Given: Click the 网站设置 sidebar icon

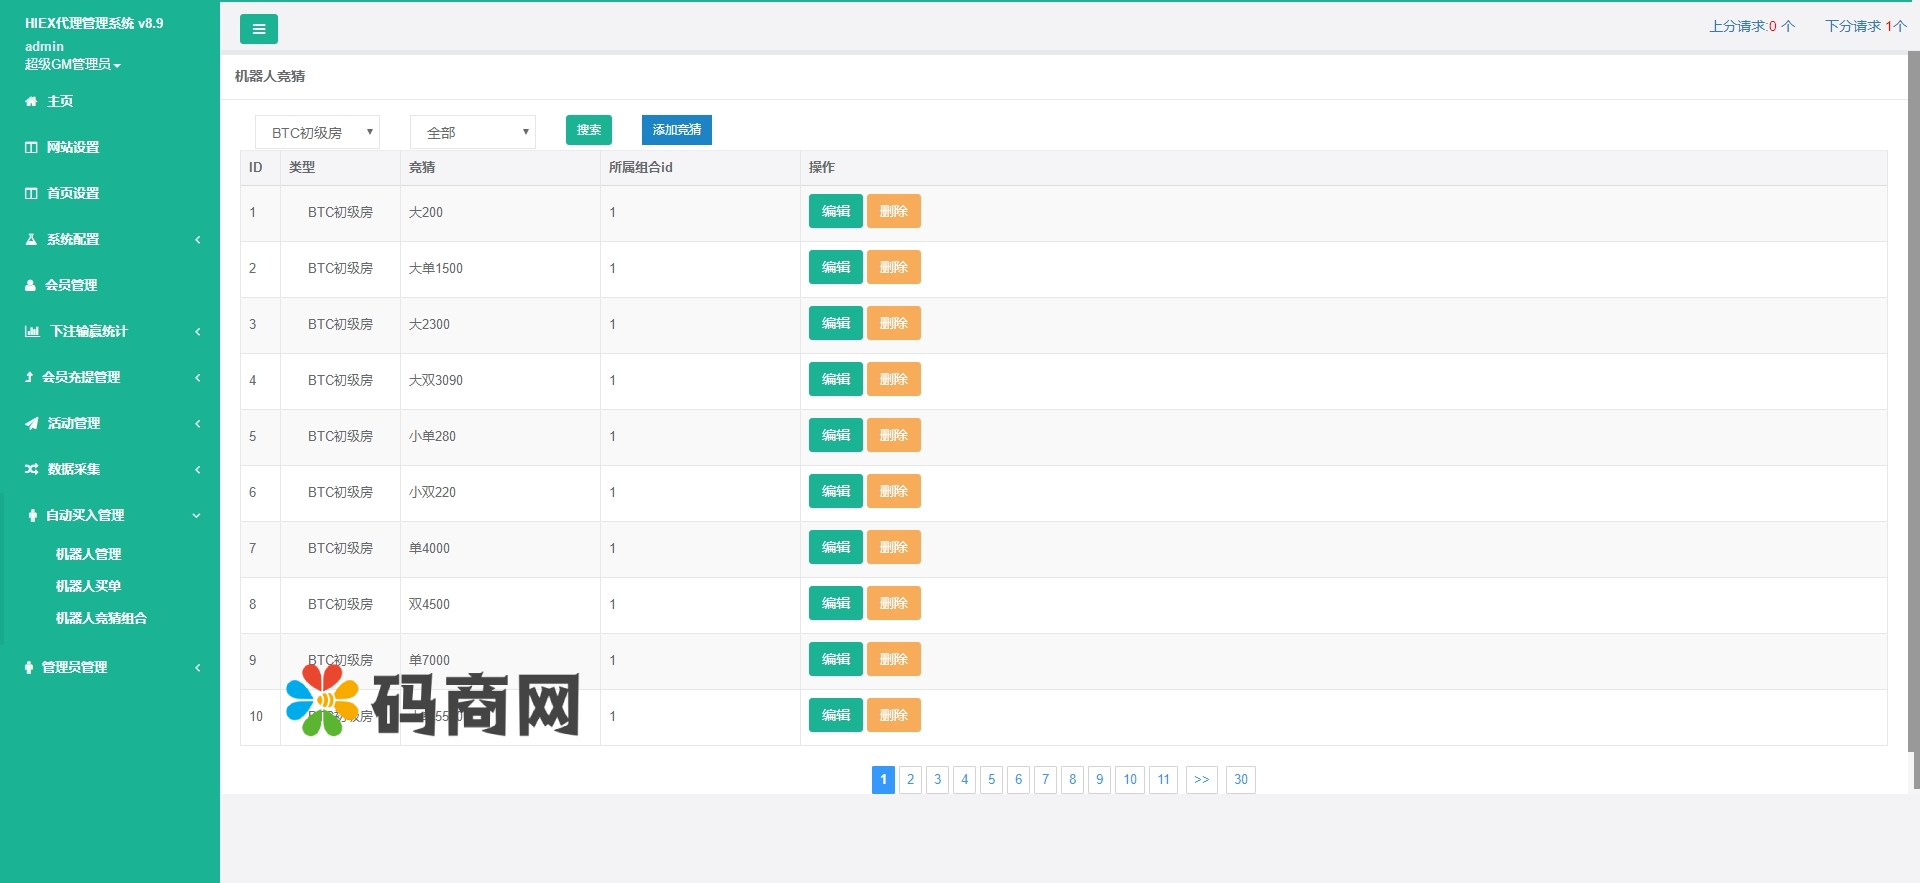Looking at the screenshot, I should 31,147.
